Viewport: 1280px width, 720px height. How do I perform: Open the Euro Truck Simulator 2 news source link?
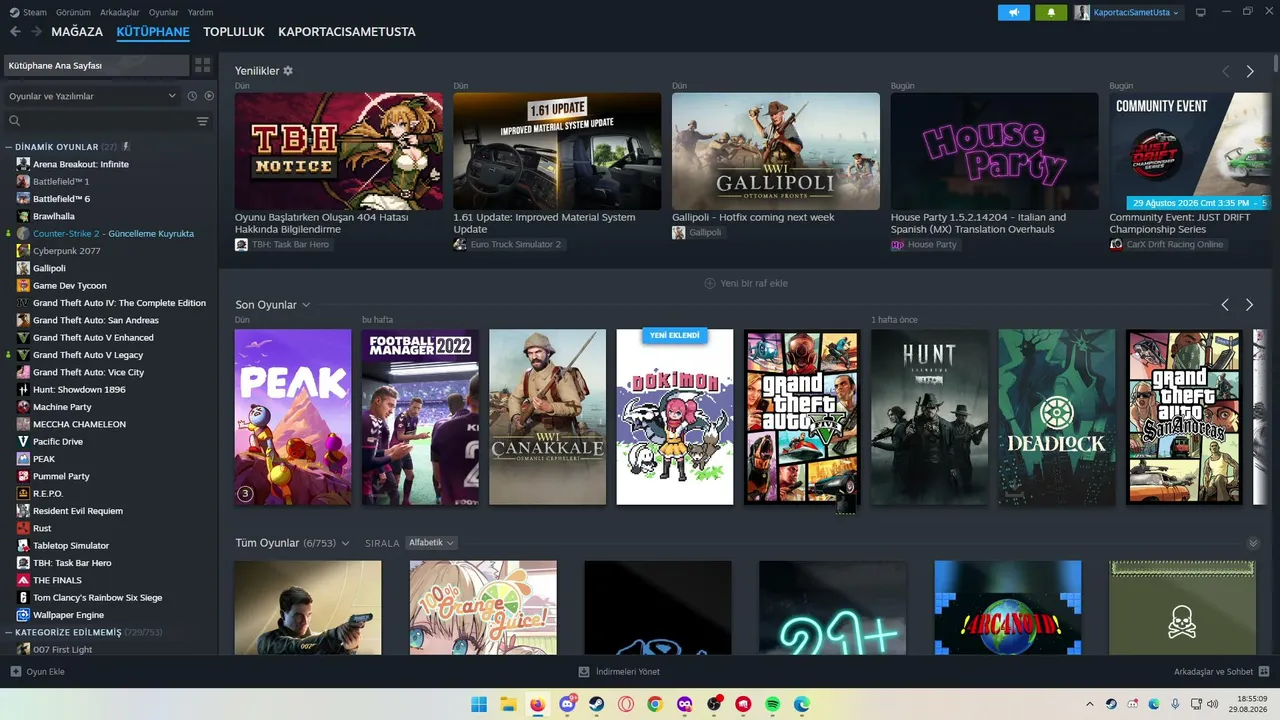[509, 245]
